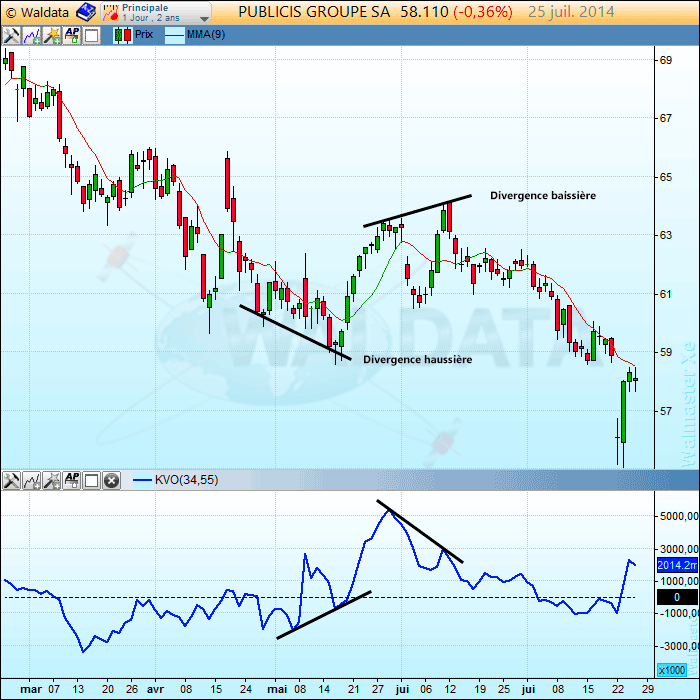Click the AP icon in KVO panel toolbar
Screen dimensions: 700x700
point(72,480)
